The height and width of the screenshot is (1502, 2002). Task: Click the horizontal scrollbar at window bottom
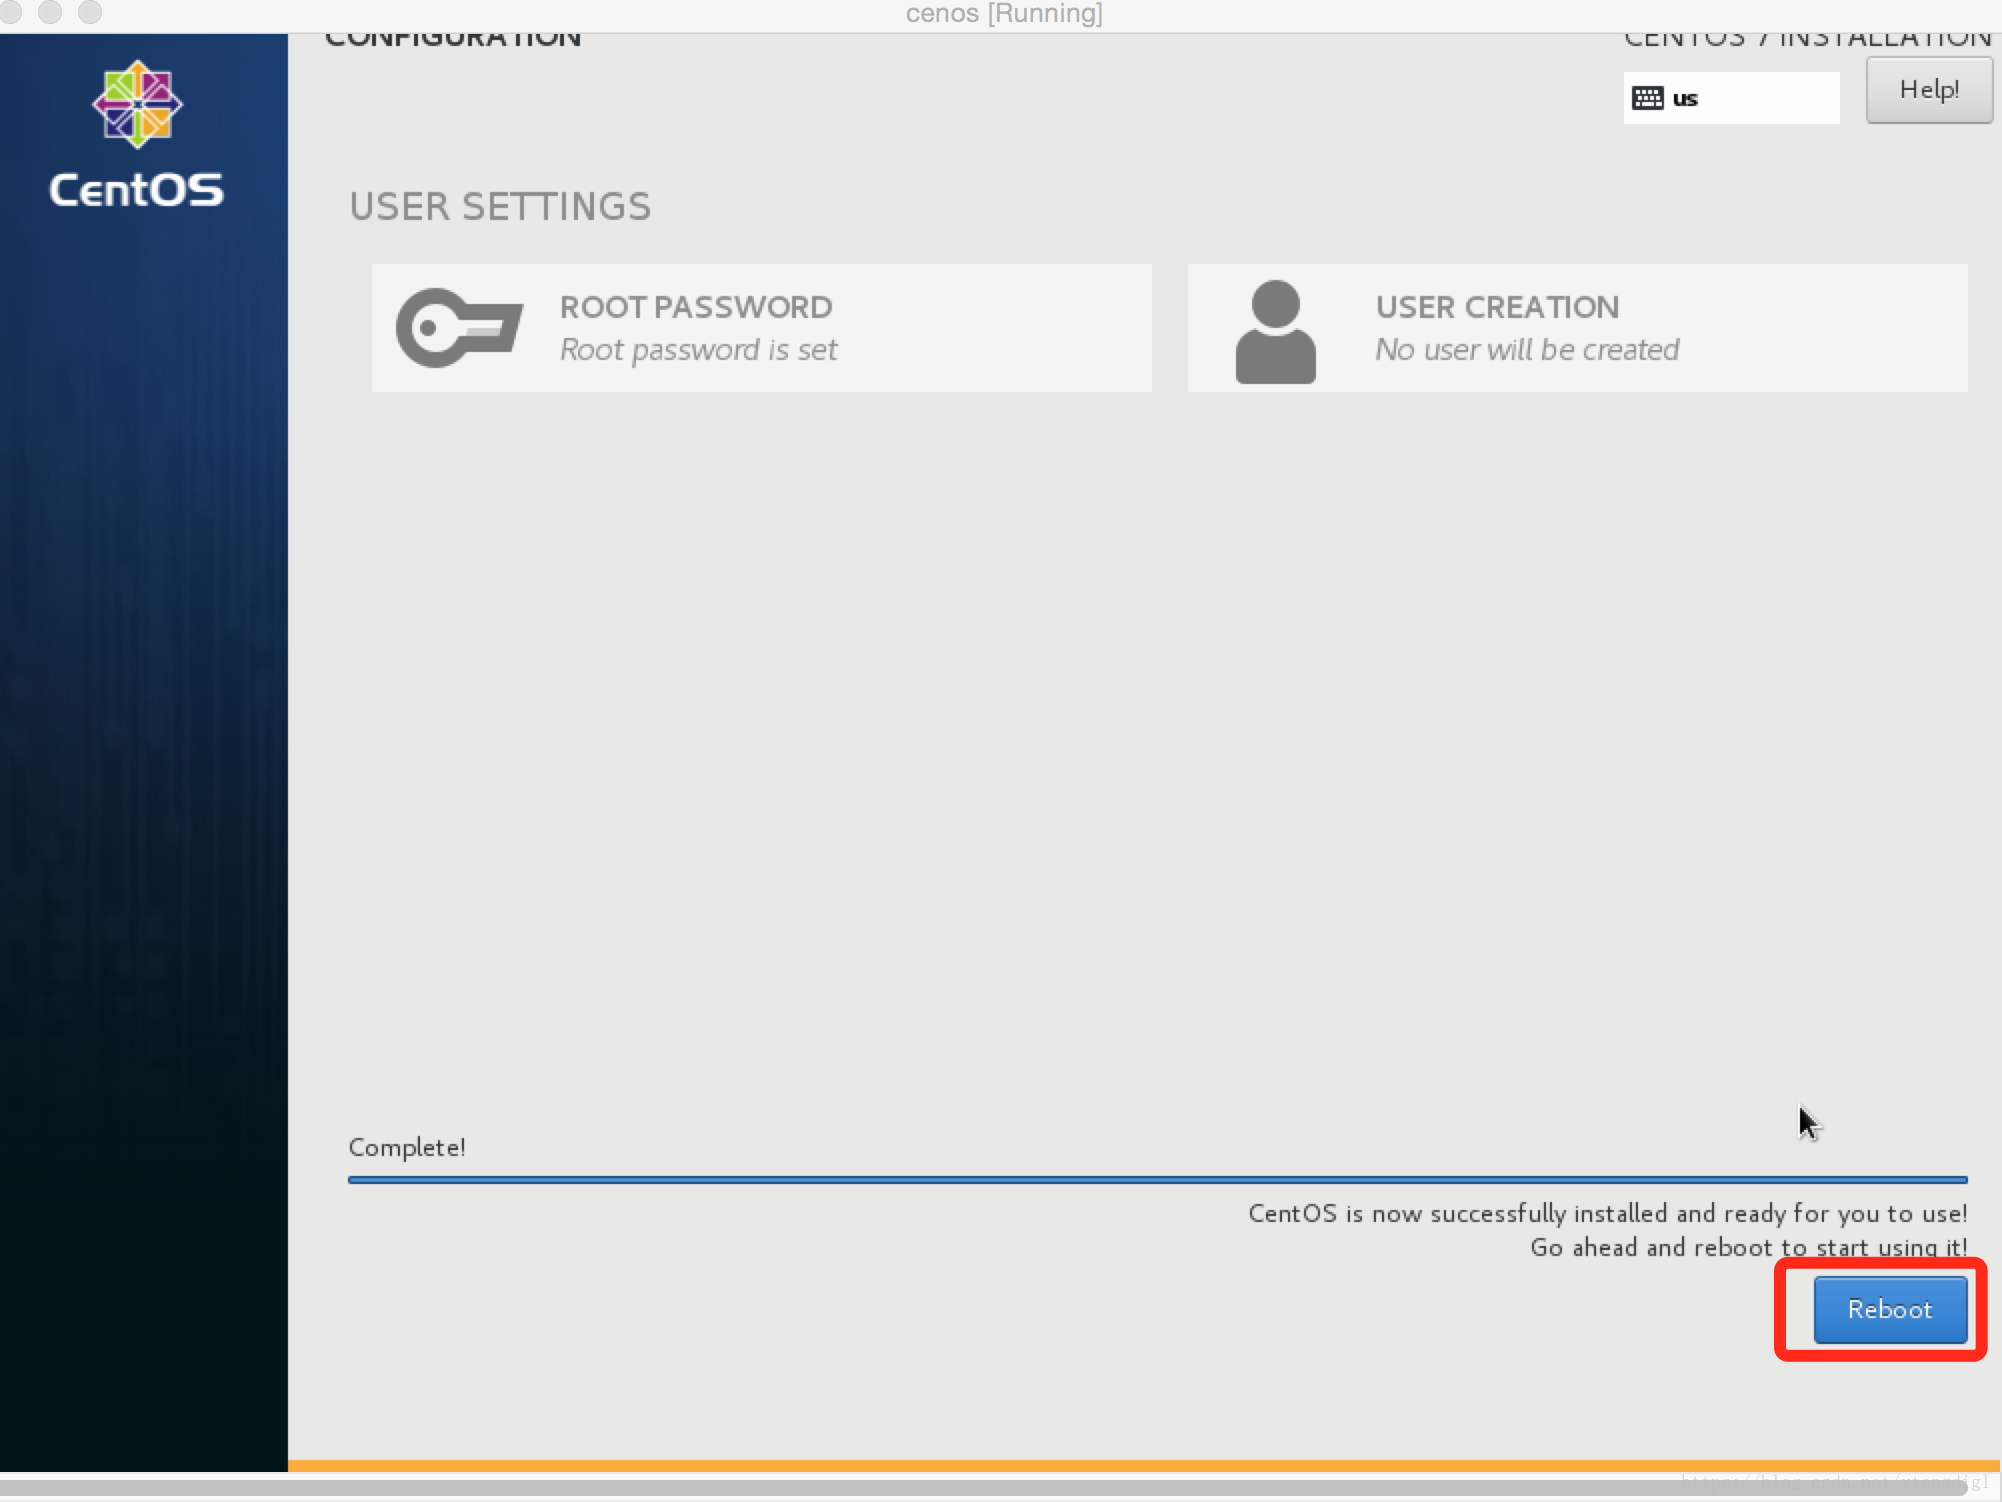(984, 1488)
